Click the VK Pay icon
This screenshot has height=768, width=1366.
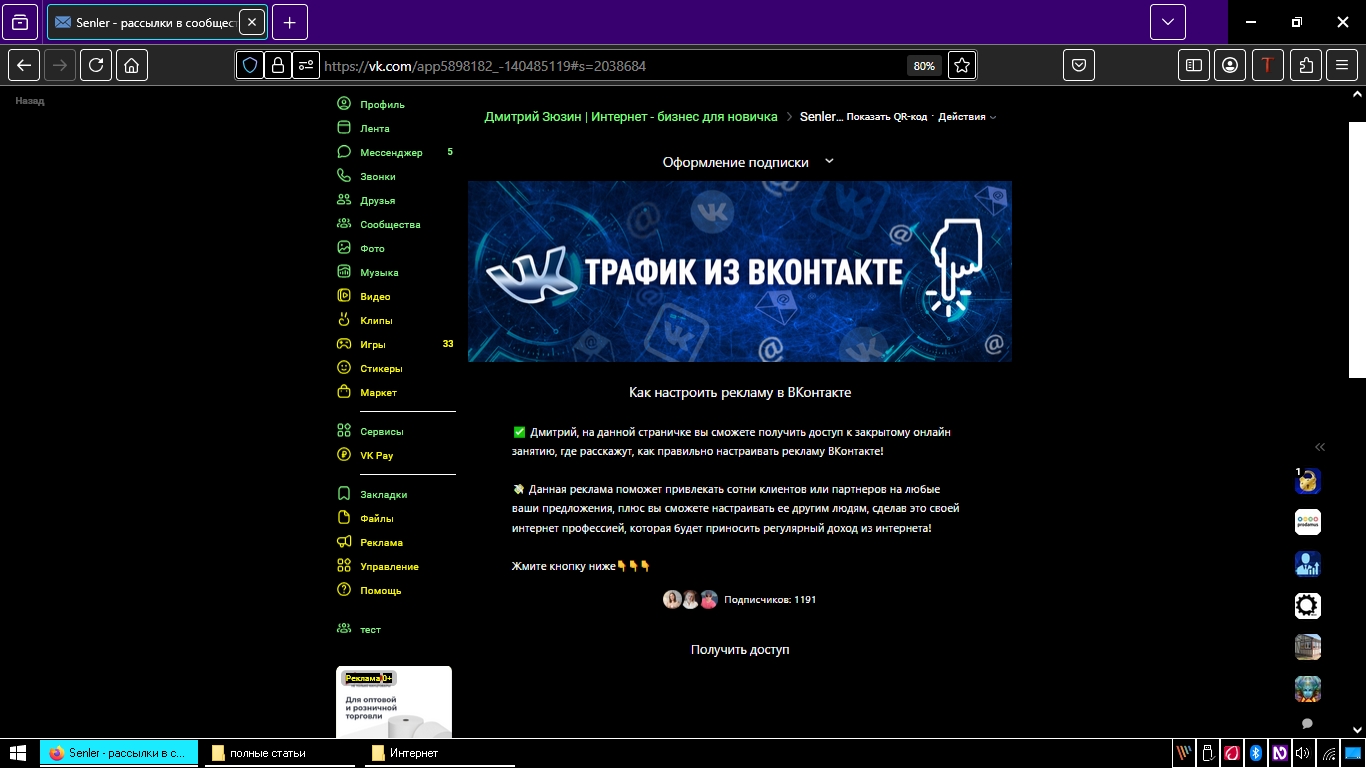click(344, 455)
